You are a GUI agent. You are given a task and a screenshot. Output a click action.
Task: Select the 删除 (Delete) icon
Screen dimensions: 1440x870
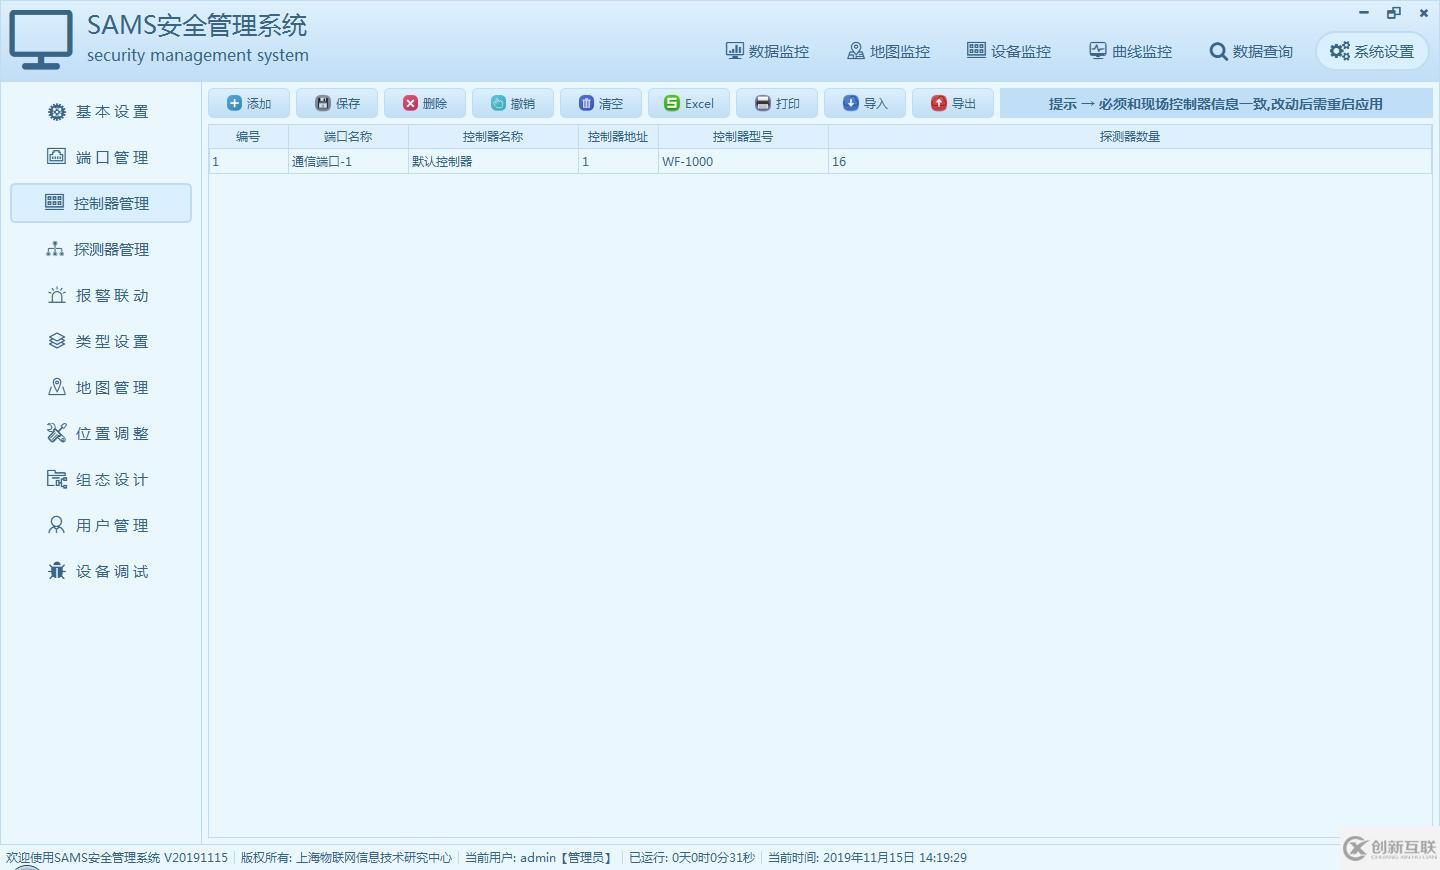click(x=424, y=102)
